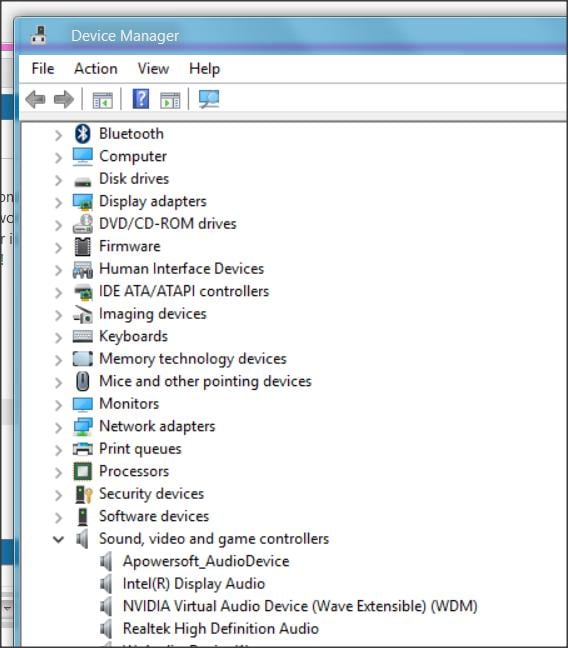
Task: Expand the Imaging devices node
Action: click(x=59, y=315)
